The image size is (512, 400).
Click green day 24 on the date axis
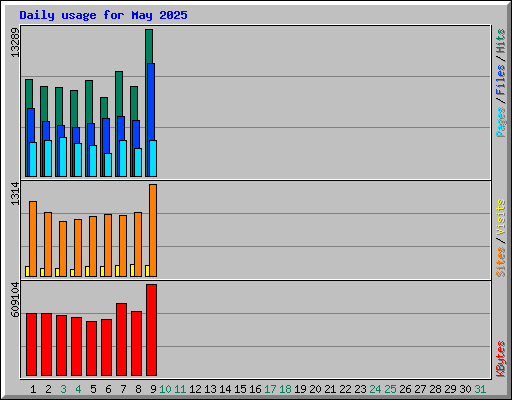click(375, 389)
